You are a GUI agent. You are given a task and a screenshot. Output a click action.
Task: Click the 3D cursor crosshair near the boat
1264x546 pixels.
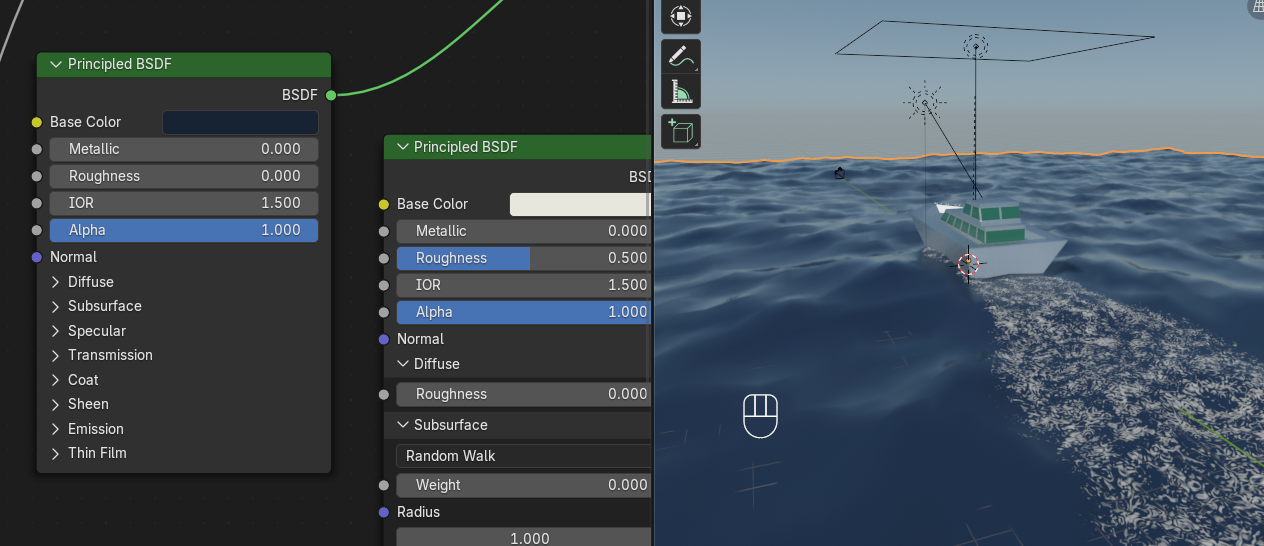968,265
